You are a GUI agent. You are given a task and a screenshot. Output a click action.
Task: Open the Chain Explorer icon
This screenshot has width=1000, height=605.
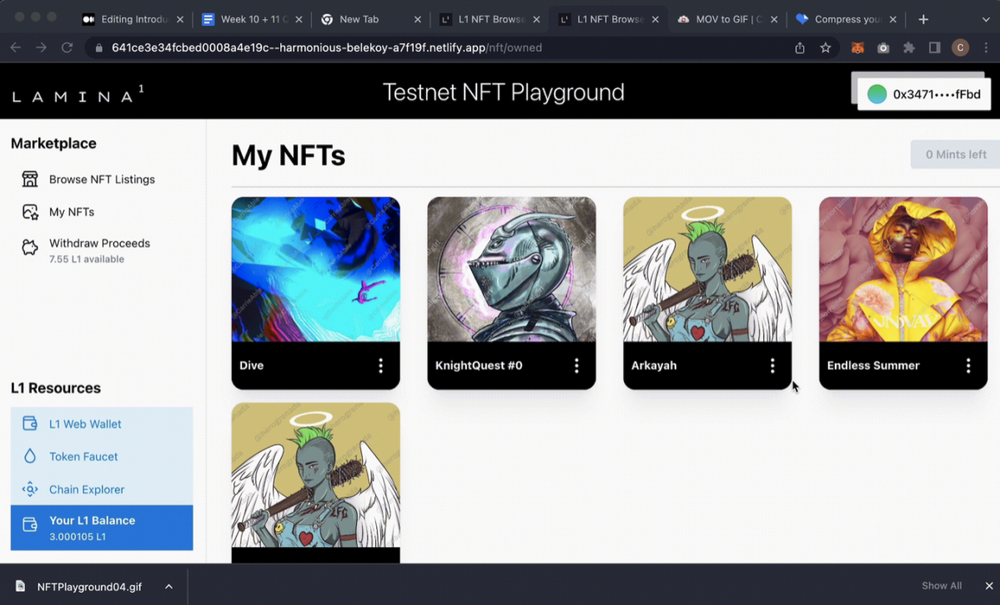(30, 489)
